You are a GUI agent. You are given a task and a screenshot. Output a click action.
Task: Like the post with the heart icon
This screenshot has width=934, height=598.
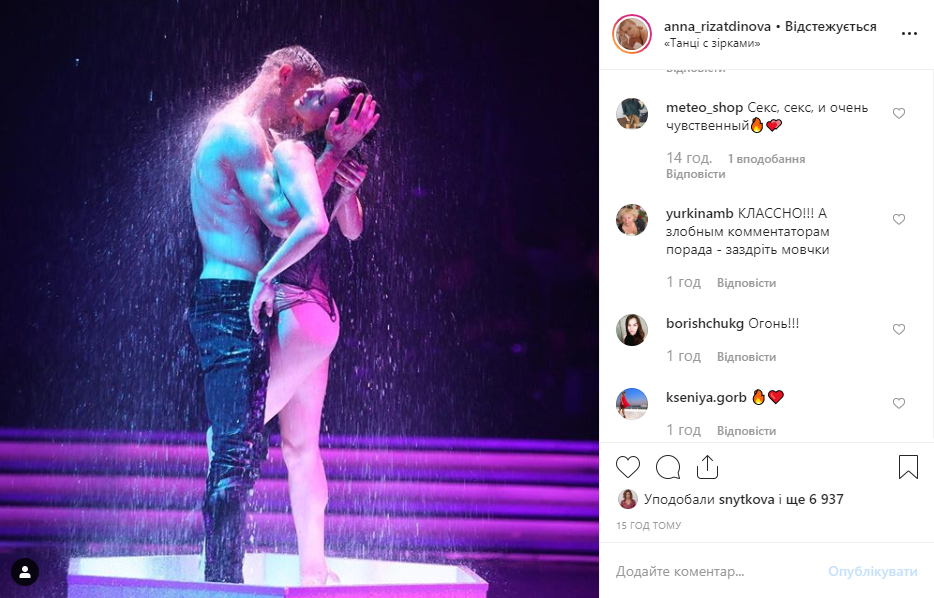628,467
